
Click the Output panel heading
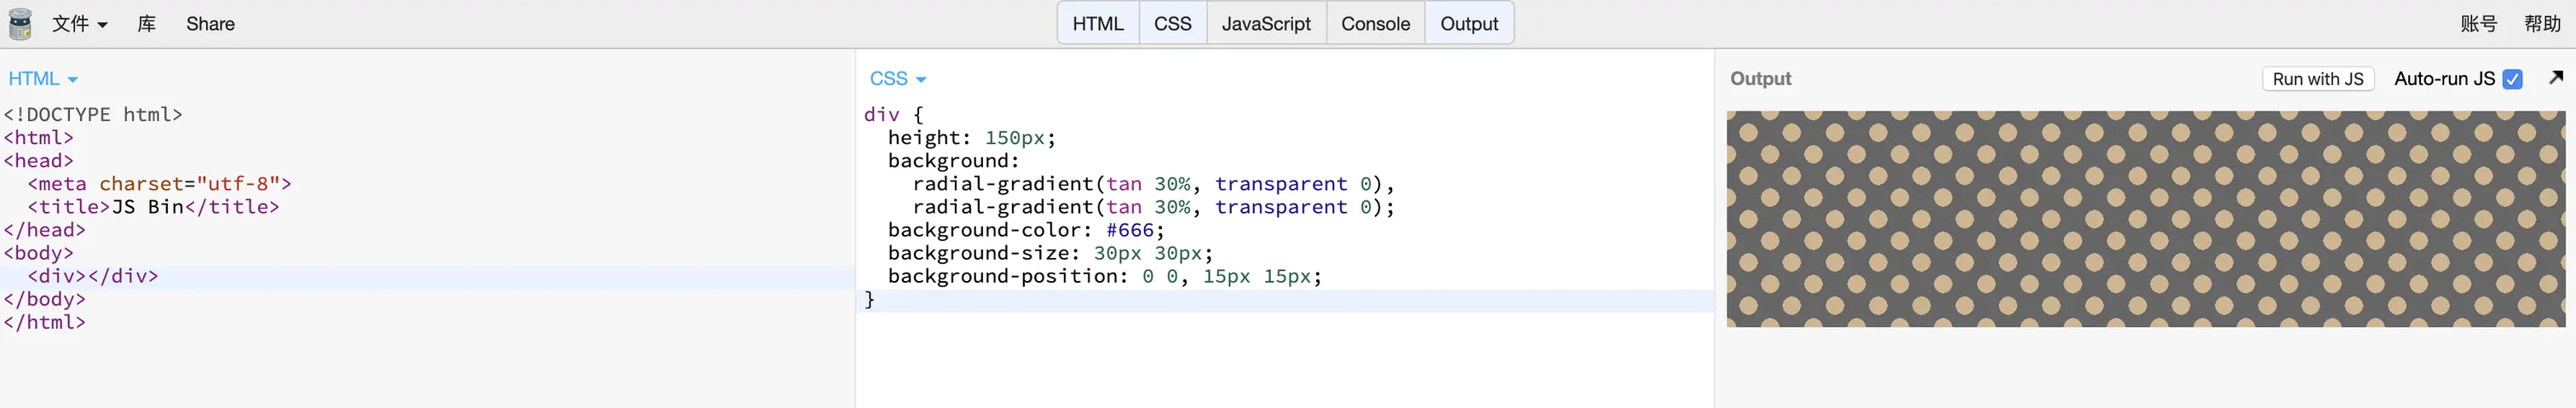point(1760,79)
